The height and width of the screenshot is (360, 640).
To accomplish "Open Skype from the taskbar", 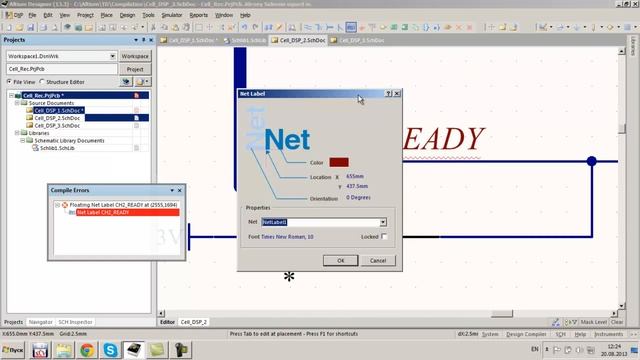I will point(110,350).
